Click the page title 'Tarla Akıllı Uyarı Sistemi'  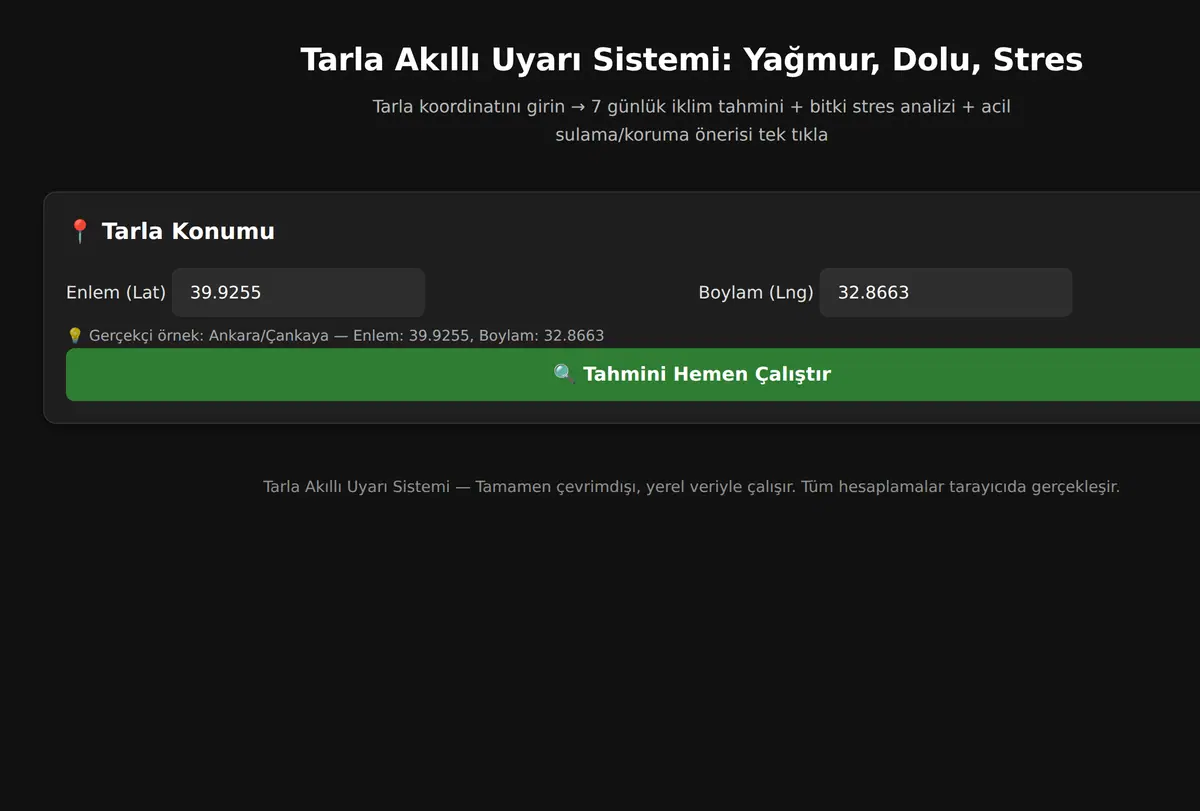click(691, 59)
